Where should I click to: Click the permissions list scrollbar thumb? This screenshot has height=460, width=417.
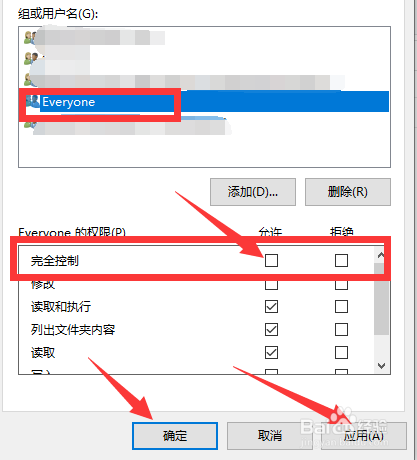tap(381, 299)
